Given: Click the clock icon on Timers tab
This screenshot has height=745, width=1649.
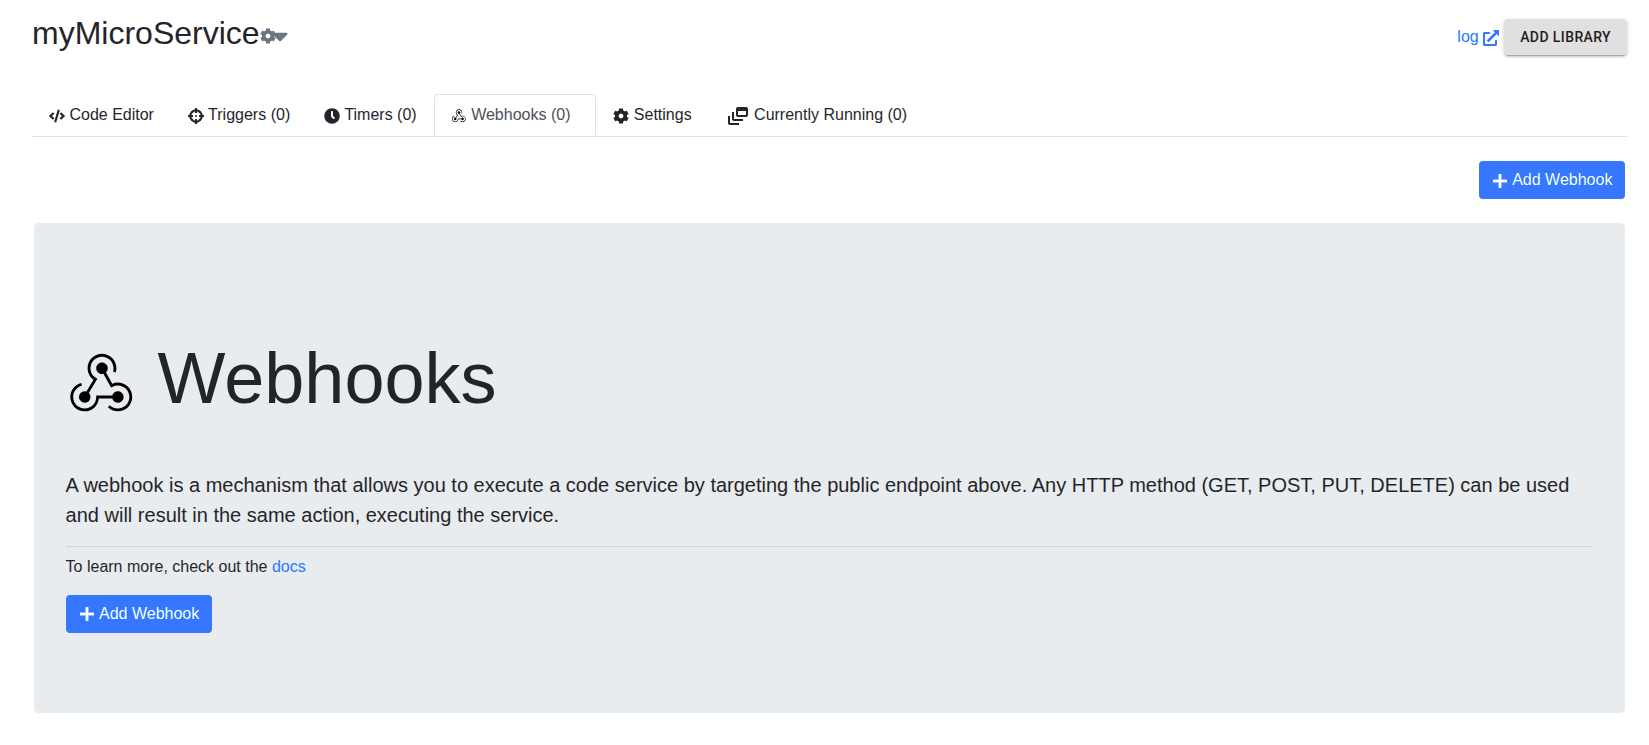Looking at the screenshot, I should (x=332, y=116).
